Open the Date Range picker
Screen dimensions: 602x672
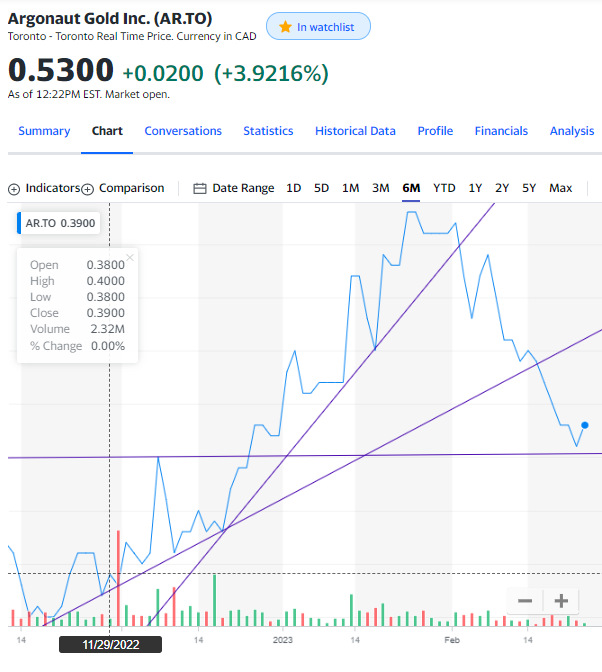pyautogui.click(x=243, y=188)
